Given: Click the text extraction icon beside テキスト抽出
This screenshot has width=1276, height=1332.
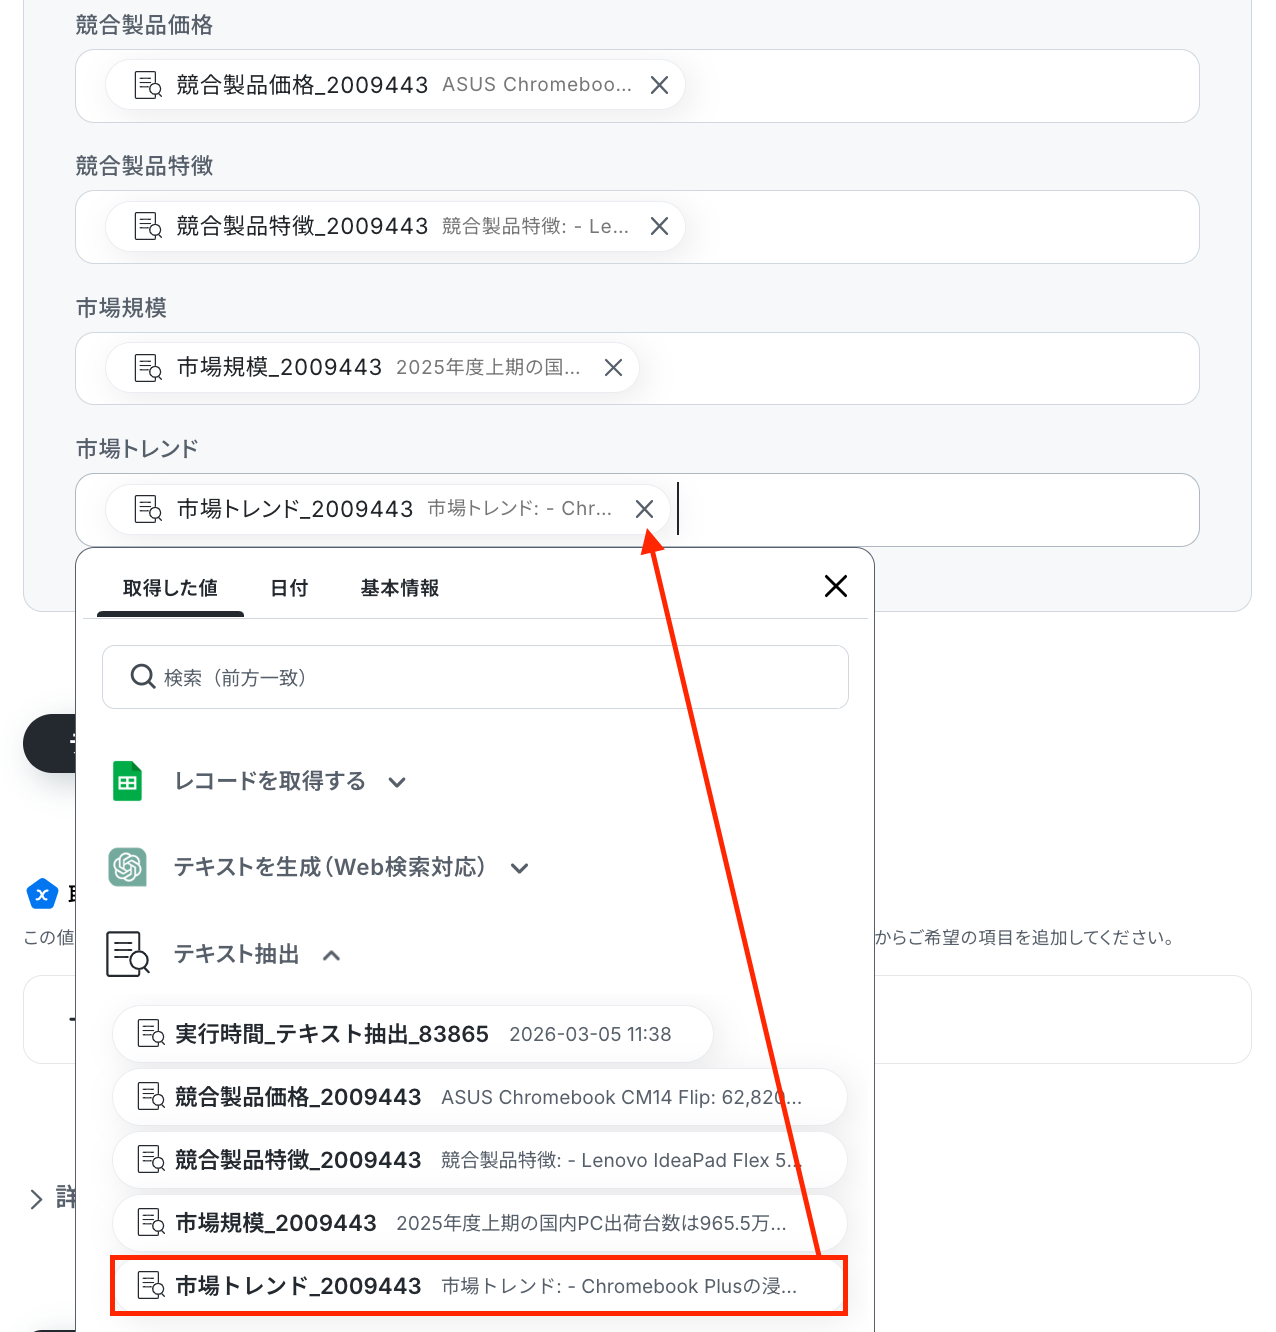Looking at the screenshot, I should click(x=127, y=954).
